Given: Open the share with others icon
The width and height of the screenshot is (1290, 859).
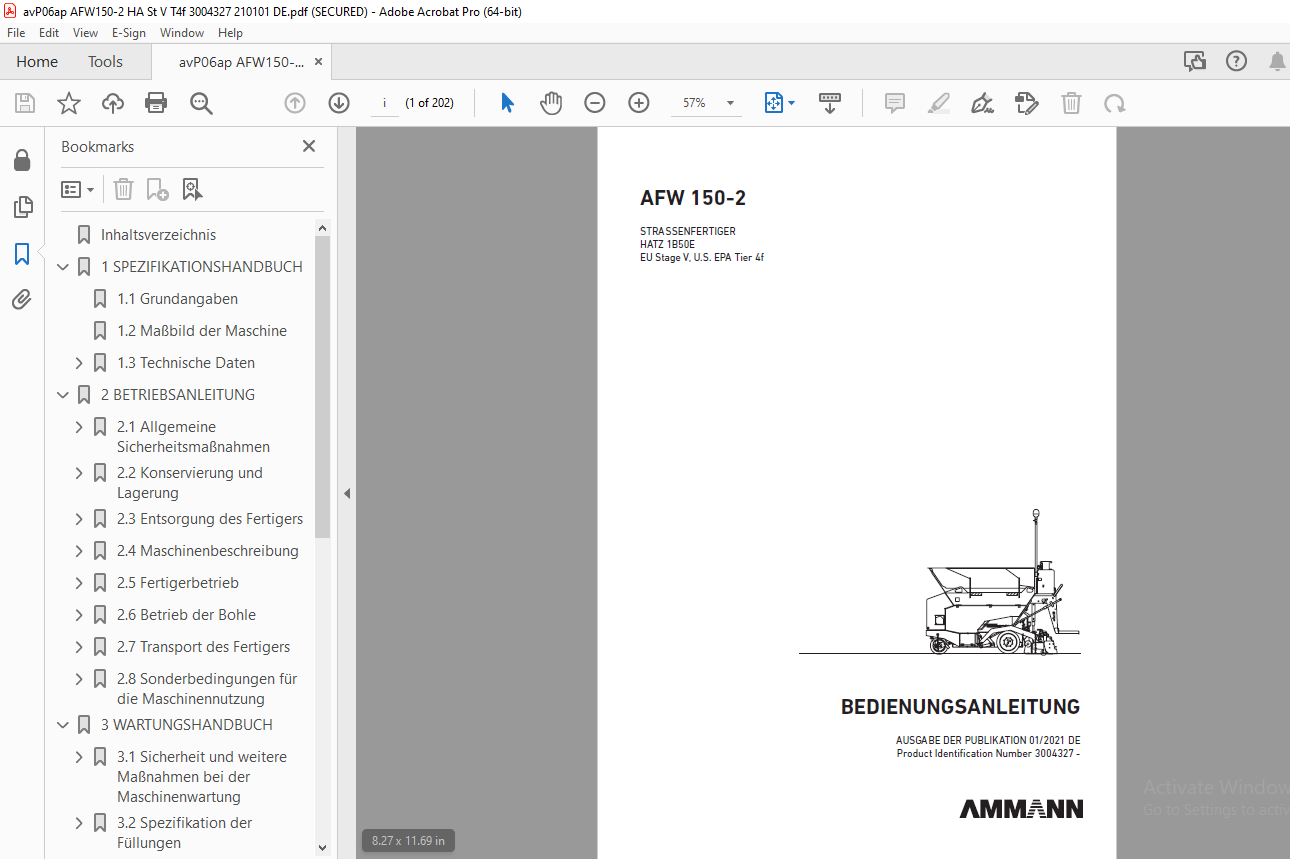Looking at the screenshot, I should click(x=1195, y=62).
